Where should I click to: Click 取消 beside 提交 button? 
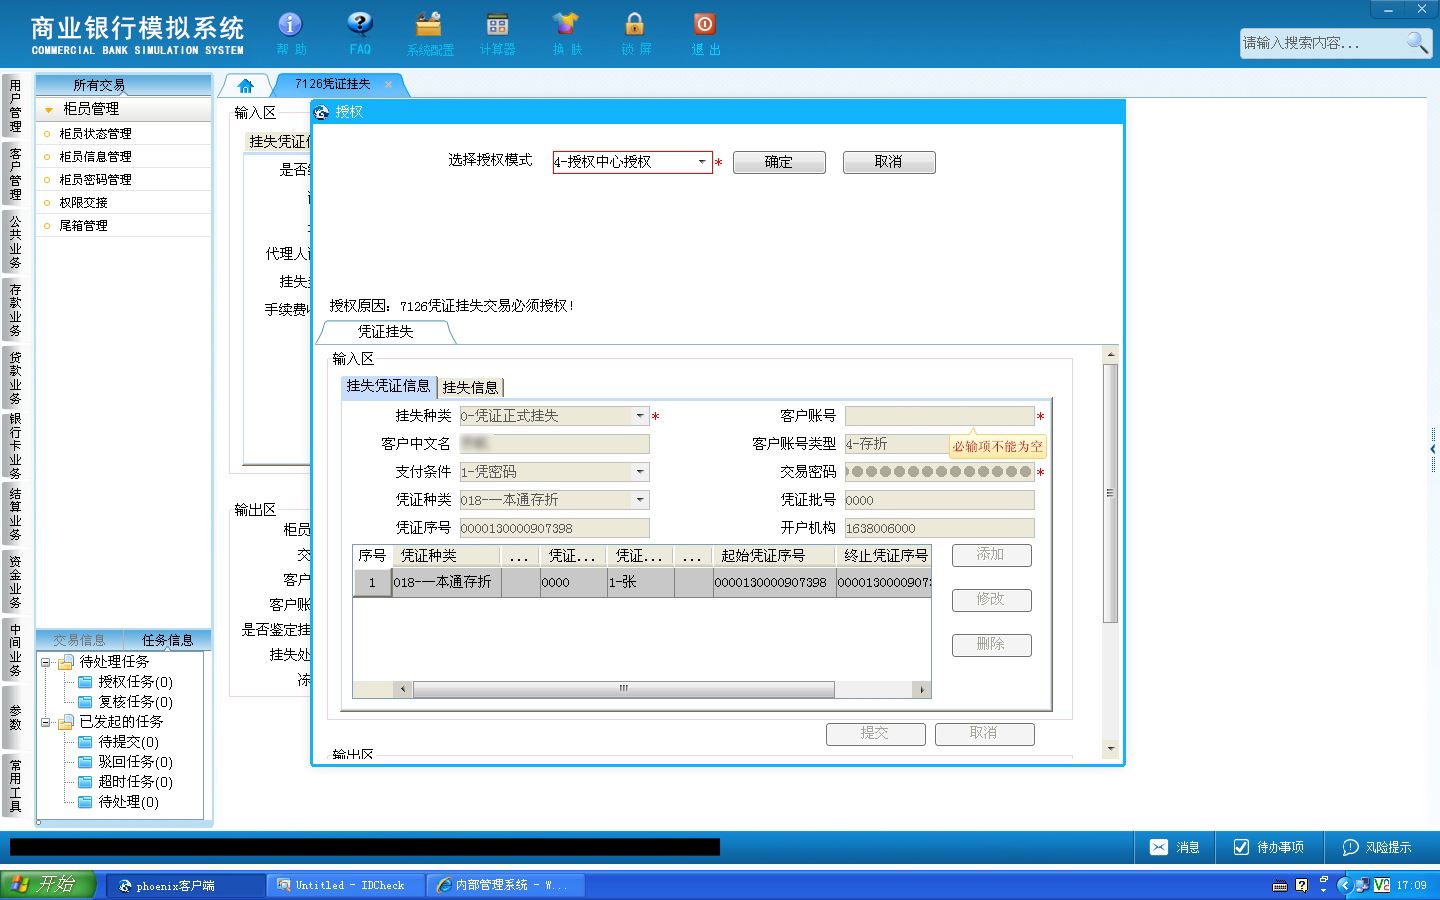click(x=984, y=734)
